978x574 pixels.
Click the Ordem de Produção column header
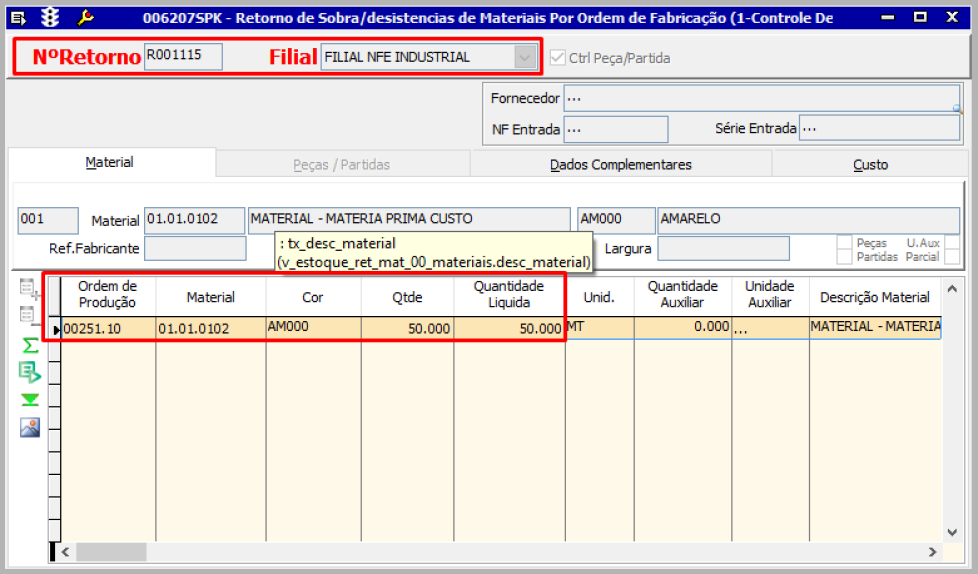(x=108, y=294)
